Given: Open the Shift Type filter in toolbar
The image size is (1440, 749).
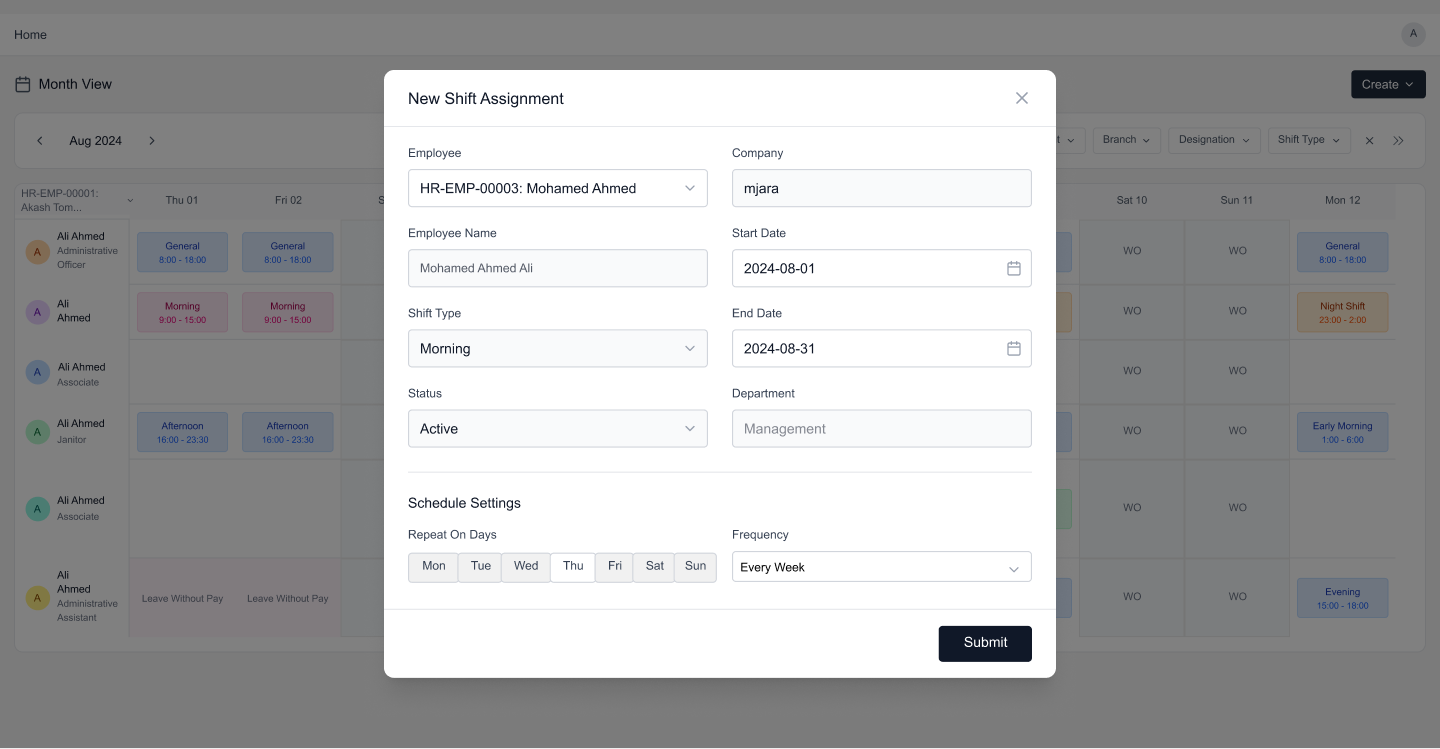Looking at the screenshot, I should click(1309, 140).
